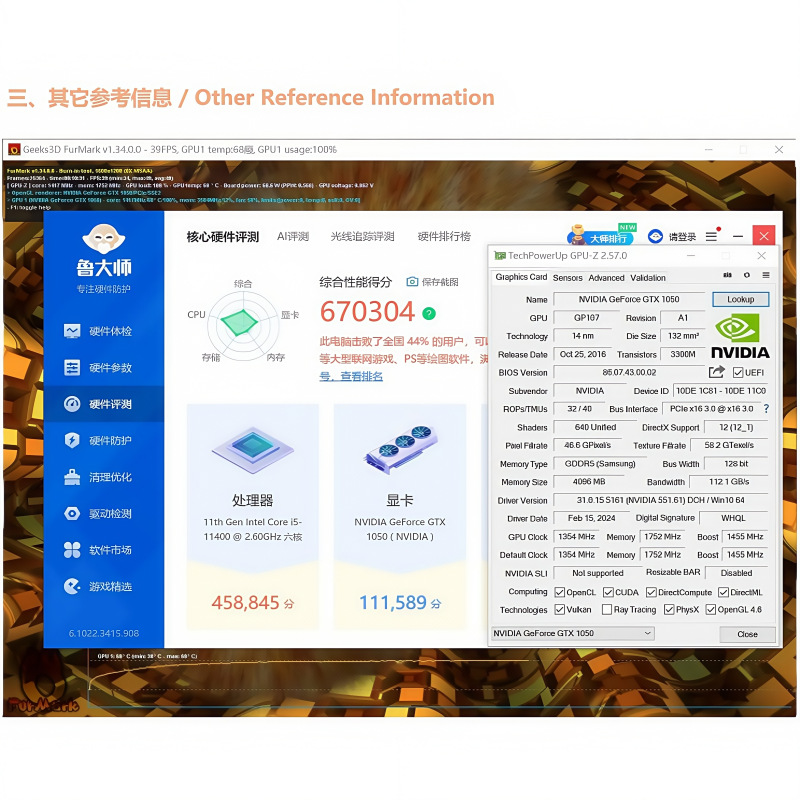Image resolution: width=800 pixels, height=800 pixels.
Task: Click the 处理器 CPU chip image
Action: pyautogui.click(x=253, y=449)
